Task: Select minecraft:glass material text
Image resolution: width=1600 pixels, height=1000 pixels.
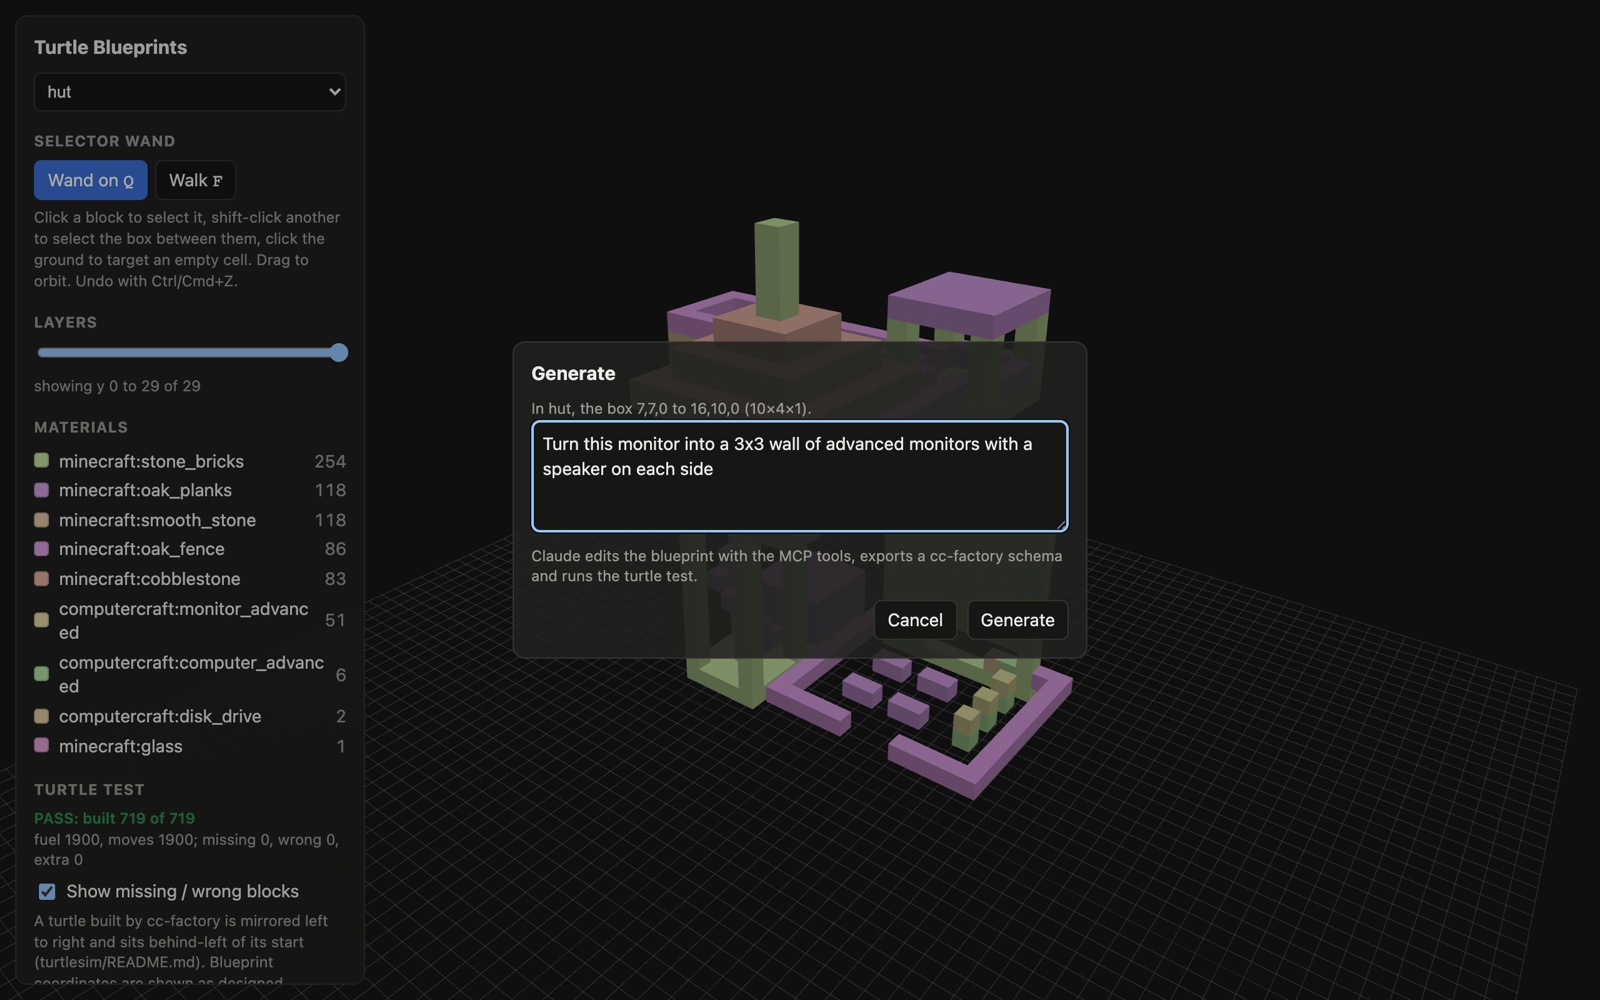Action: coord(120,746)
